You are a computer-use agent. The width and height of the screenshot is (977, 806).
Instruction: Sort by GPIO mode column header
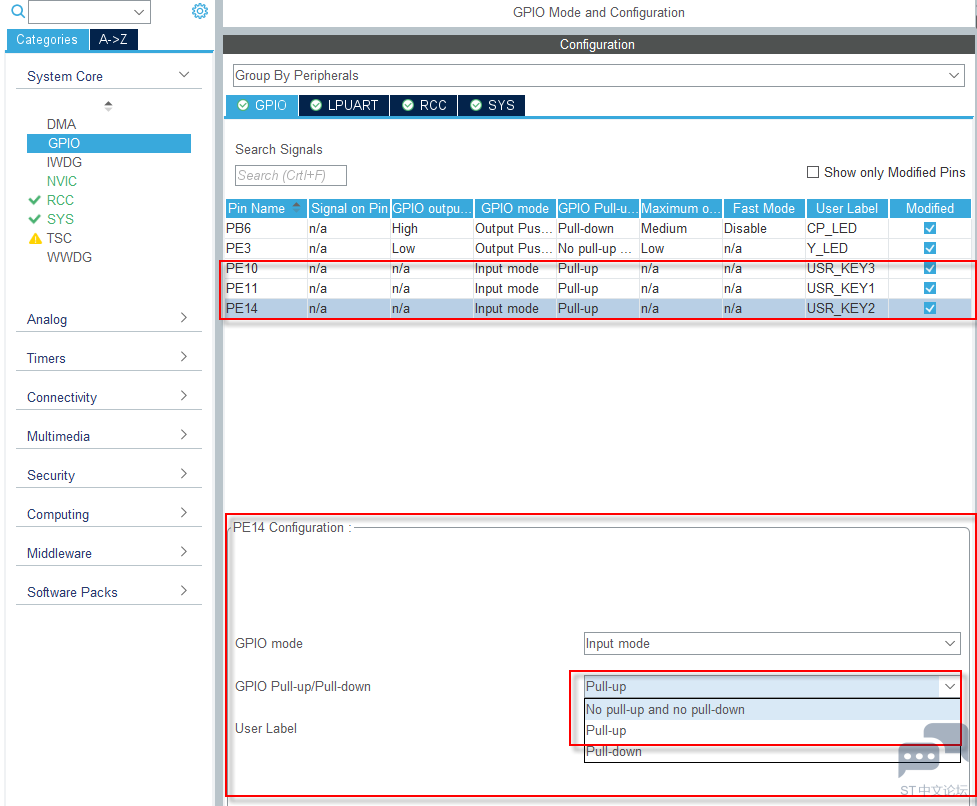click(x=515, y=208)
